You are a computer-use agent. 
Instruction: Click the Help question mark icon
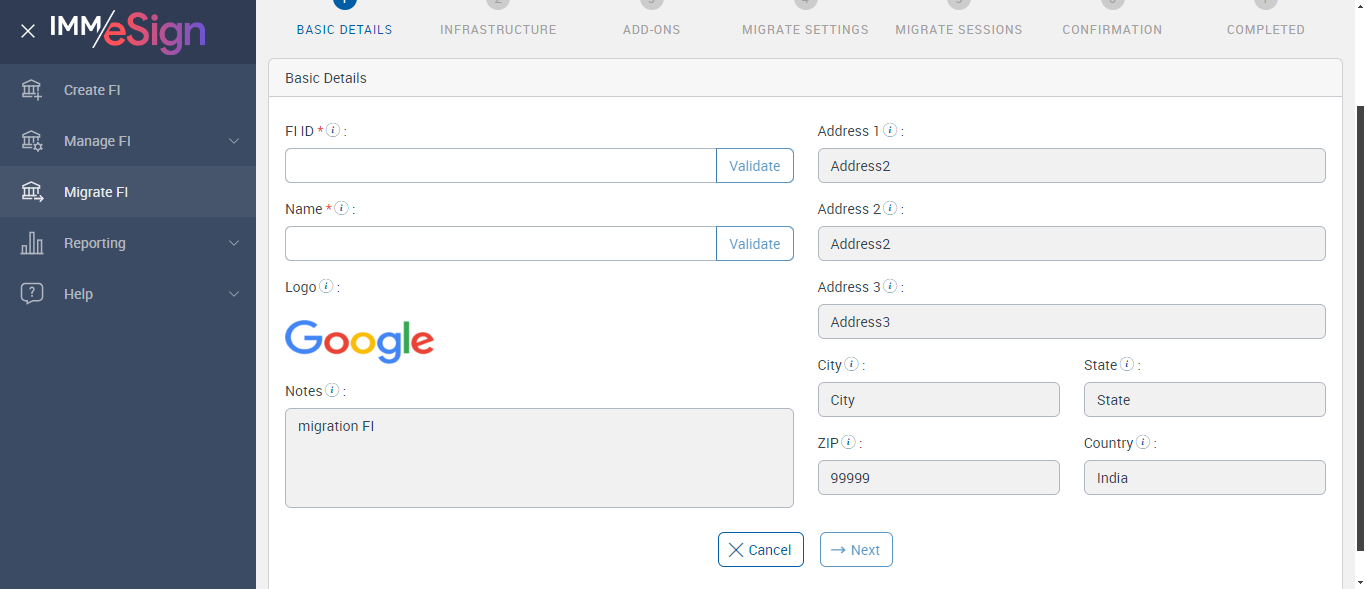(32, 294)
